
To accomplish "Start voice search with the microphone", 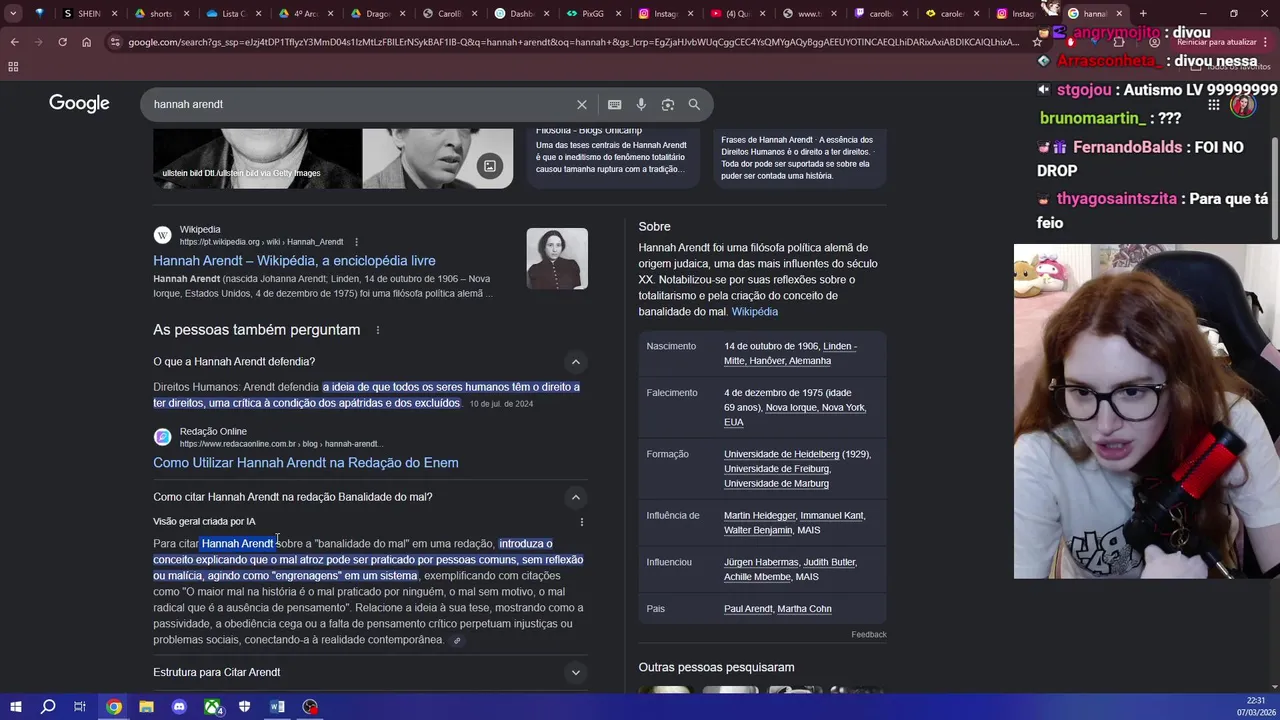I will (x=641, y=104).
